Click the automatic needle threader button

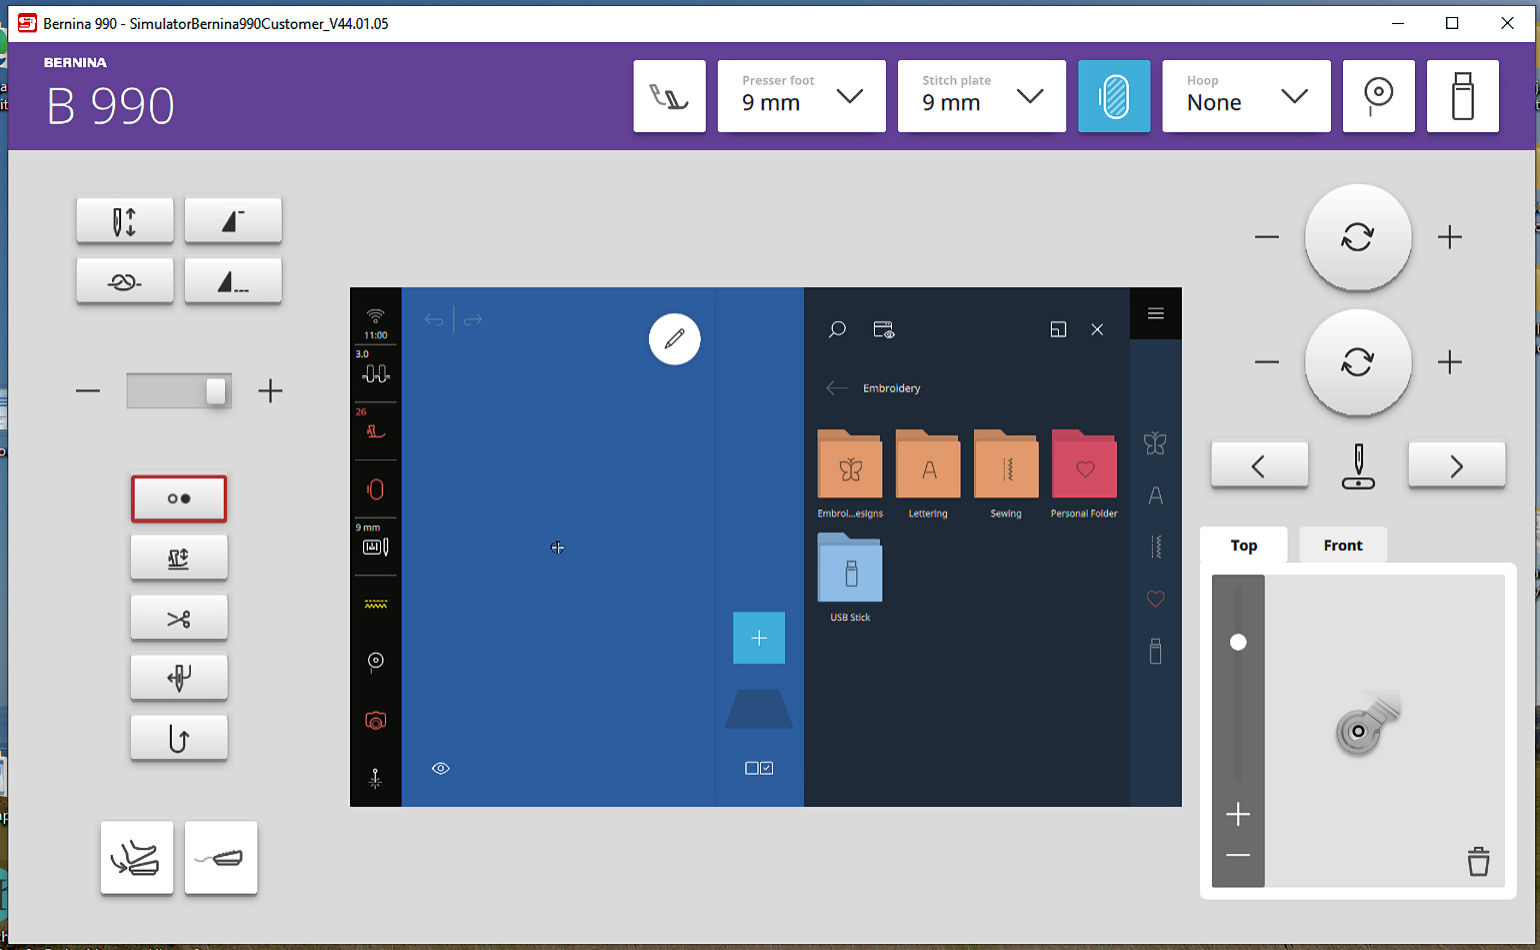click(x=179, y=679)
